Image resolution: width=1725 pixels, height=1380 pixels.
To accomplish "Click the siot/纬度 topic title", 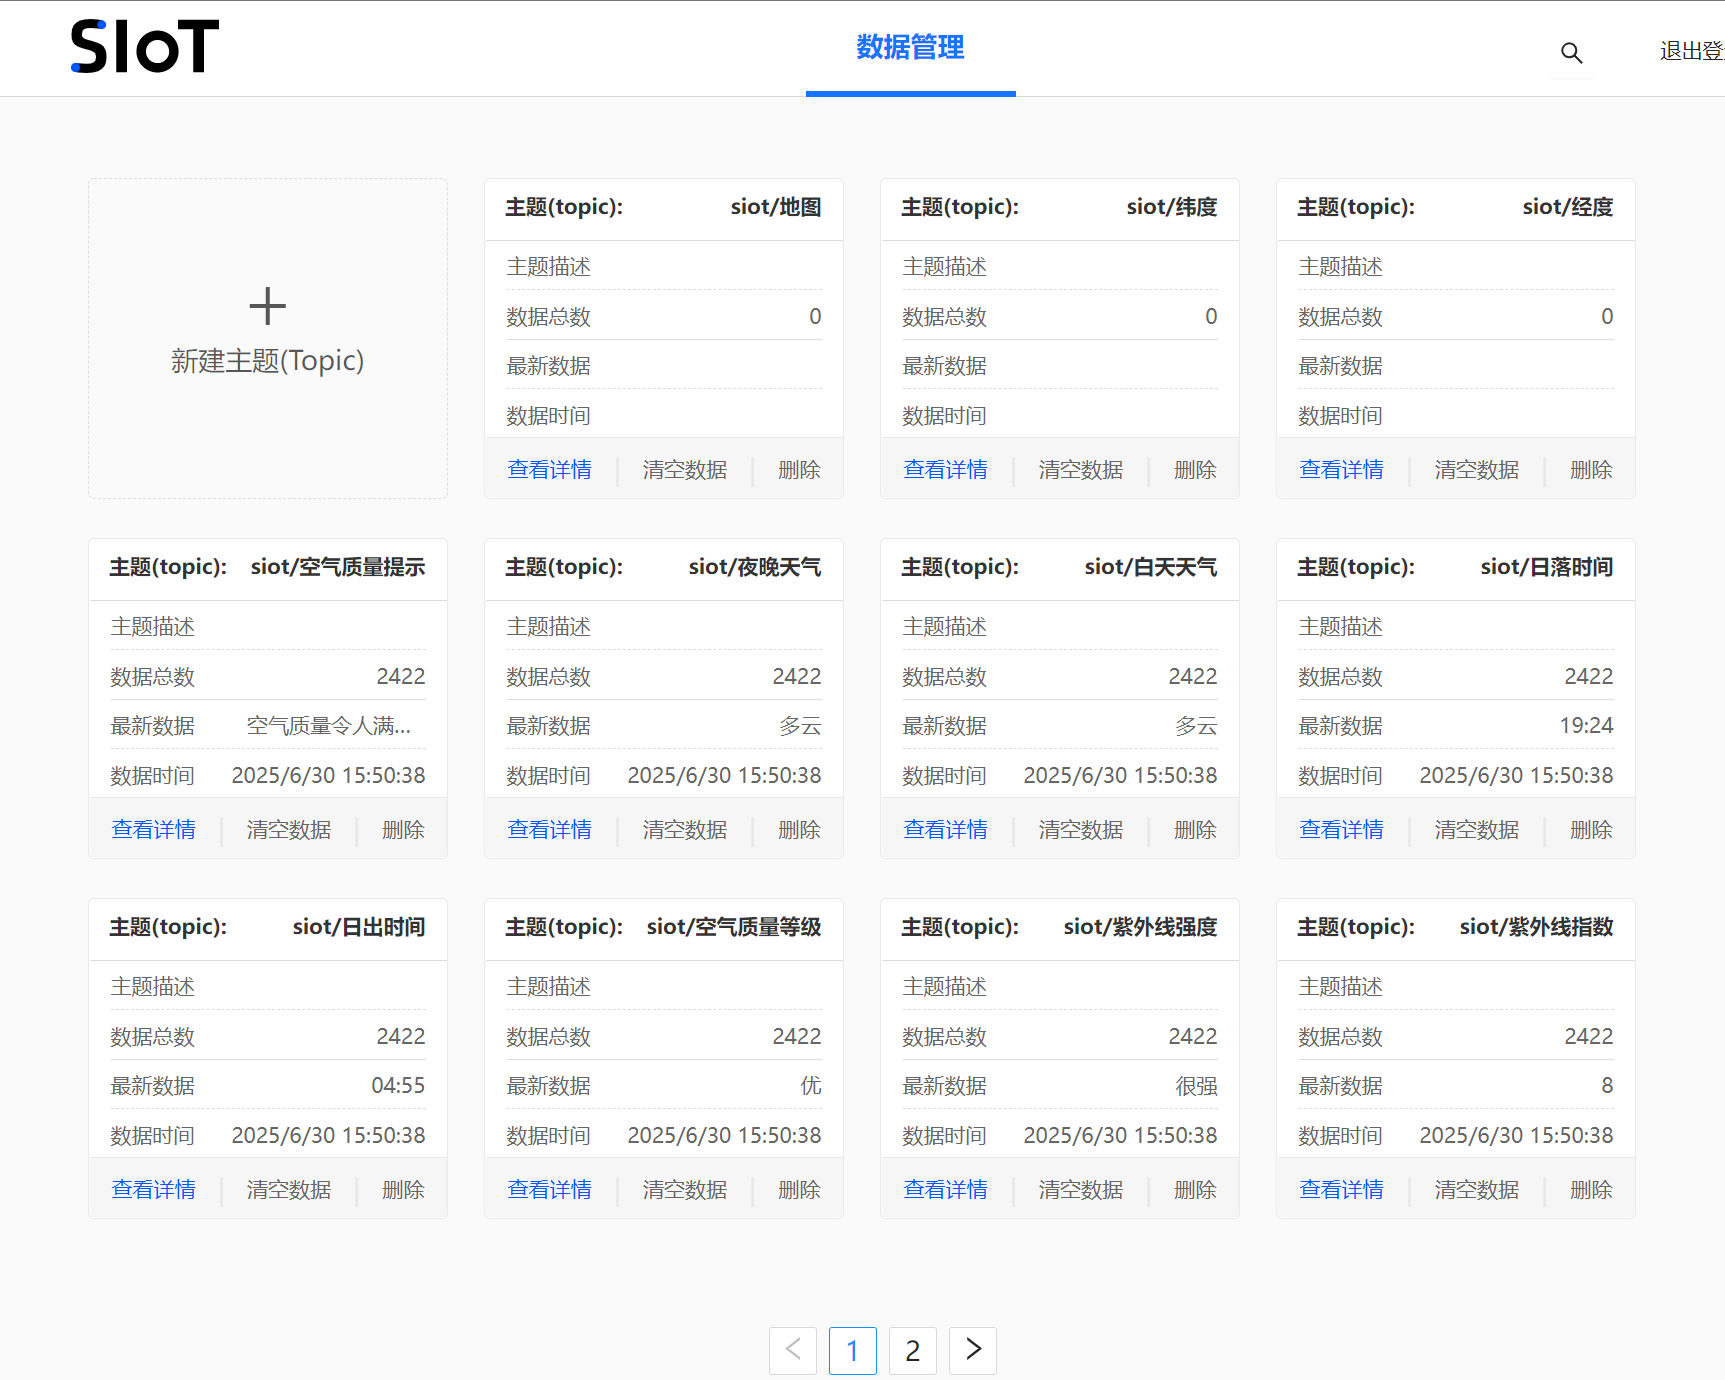I will (x=1172, y=207).
